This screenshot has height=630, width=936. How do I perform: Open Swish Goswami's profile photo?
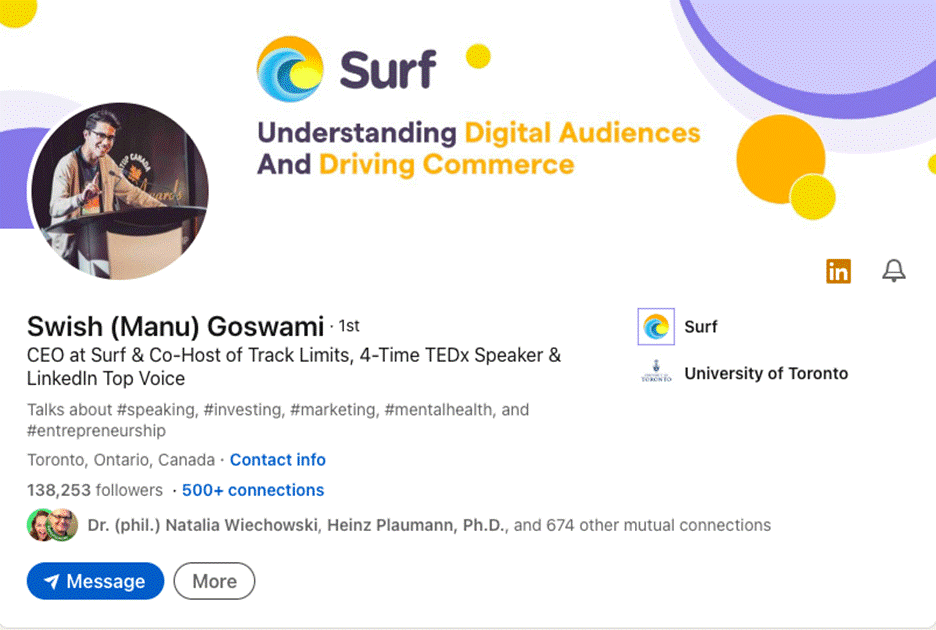[119, 191]
